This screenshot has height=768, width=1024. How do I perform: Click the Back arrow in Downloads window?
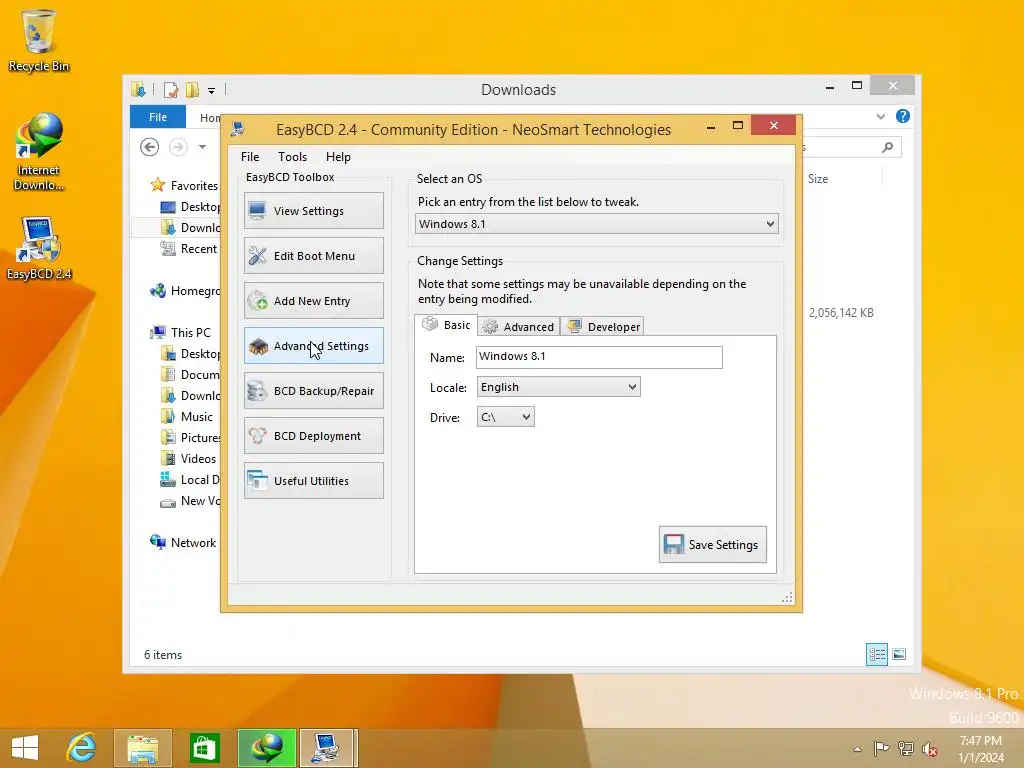pos(150,148)
